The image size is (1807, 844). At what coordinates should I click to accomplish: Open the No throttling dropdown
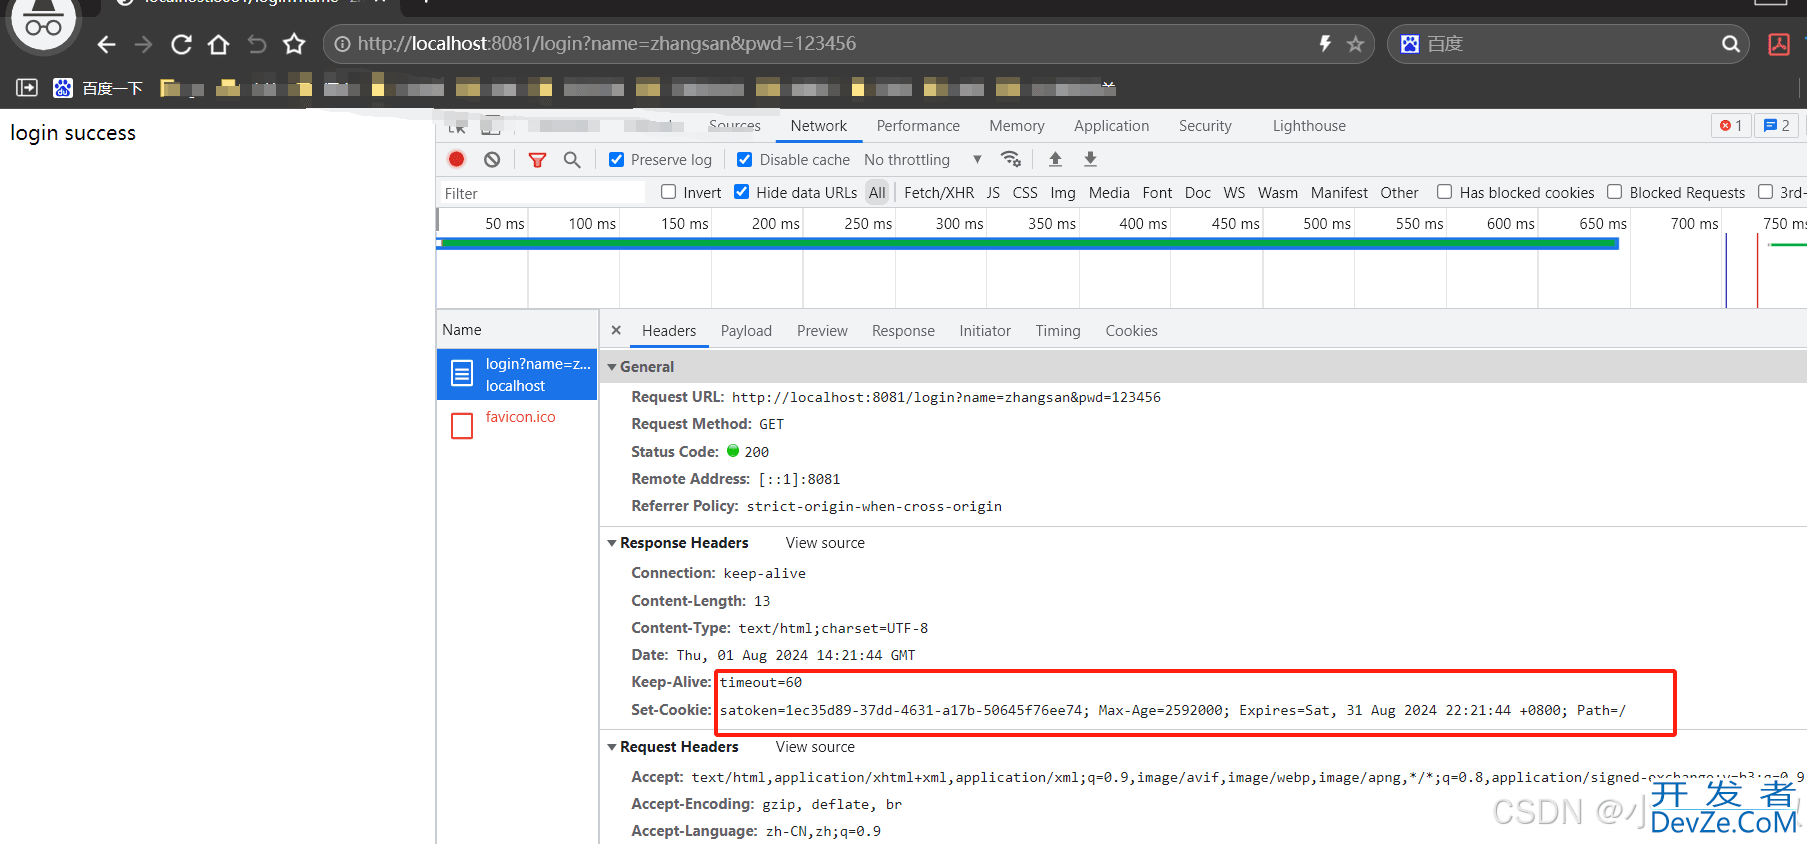click(923, 159)
